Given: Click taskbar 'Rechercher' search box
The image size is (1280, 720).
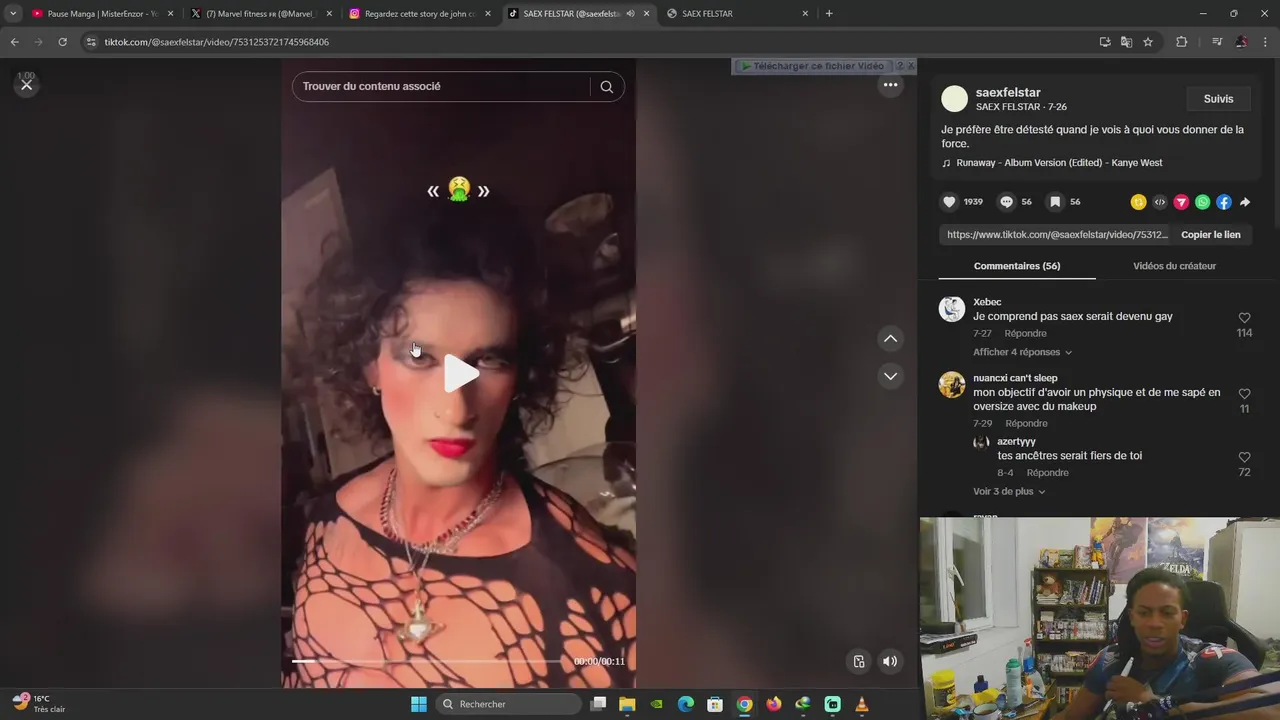Looking at the screenshot, I should tap(508, 704).
